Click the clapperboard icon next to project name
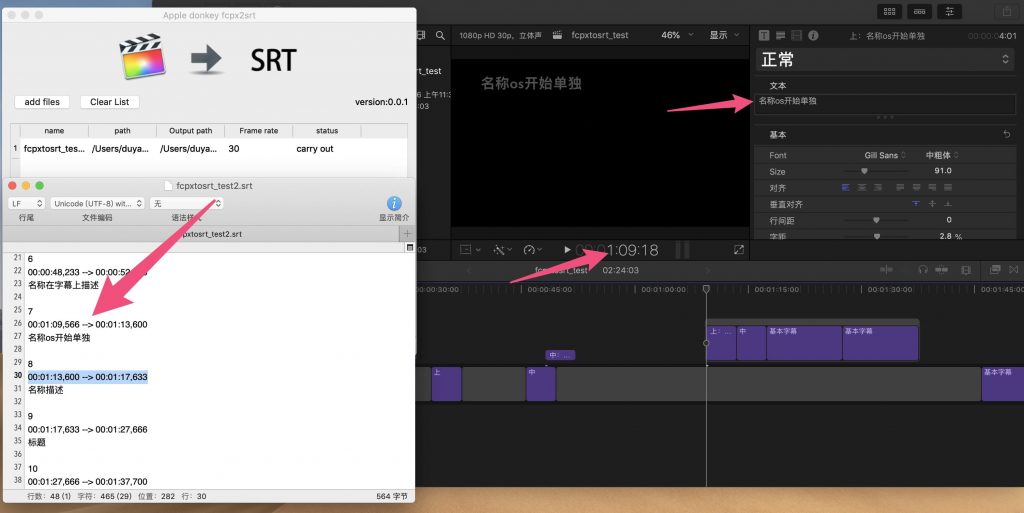Image resolution: width=1024 pixels, height=513 pixels. coord(557,35)
